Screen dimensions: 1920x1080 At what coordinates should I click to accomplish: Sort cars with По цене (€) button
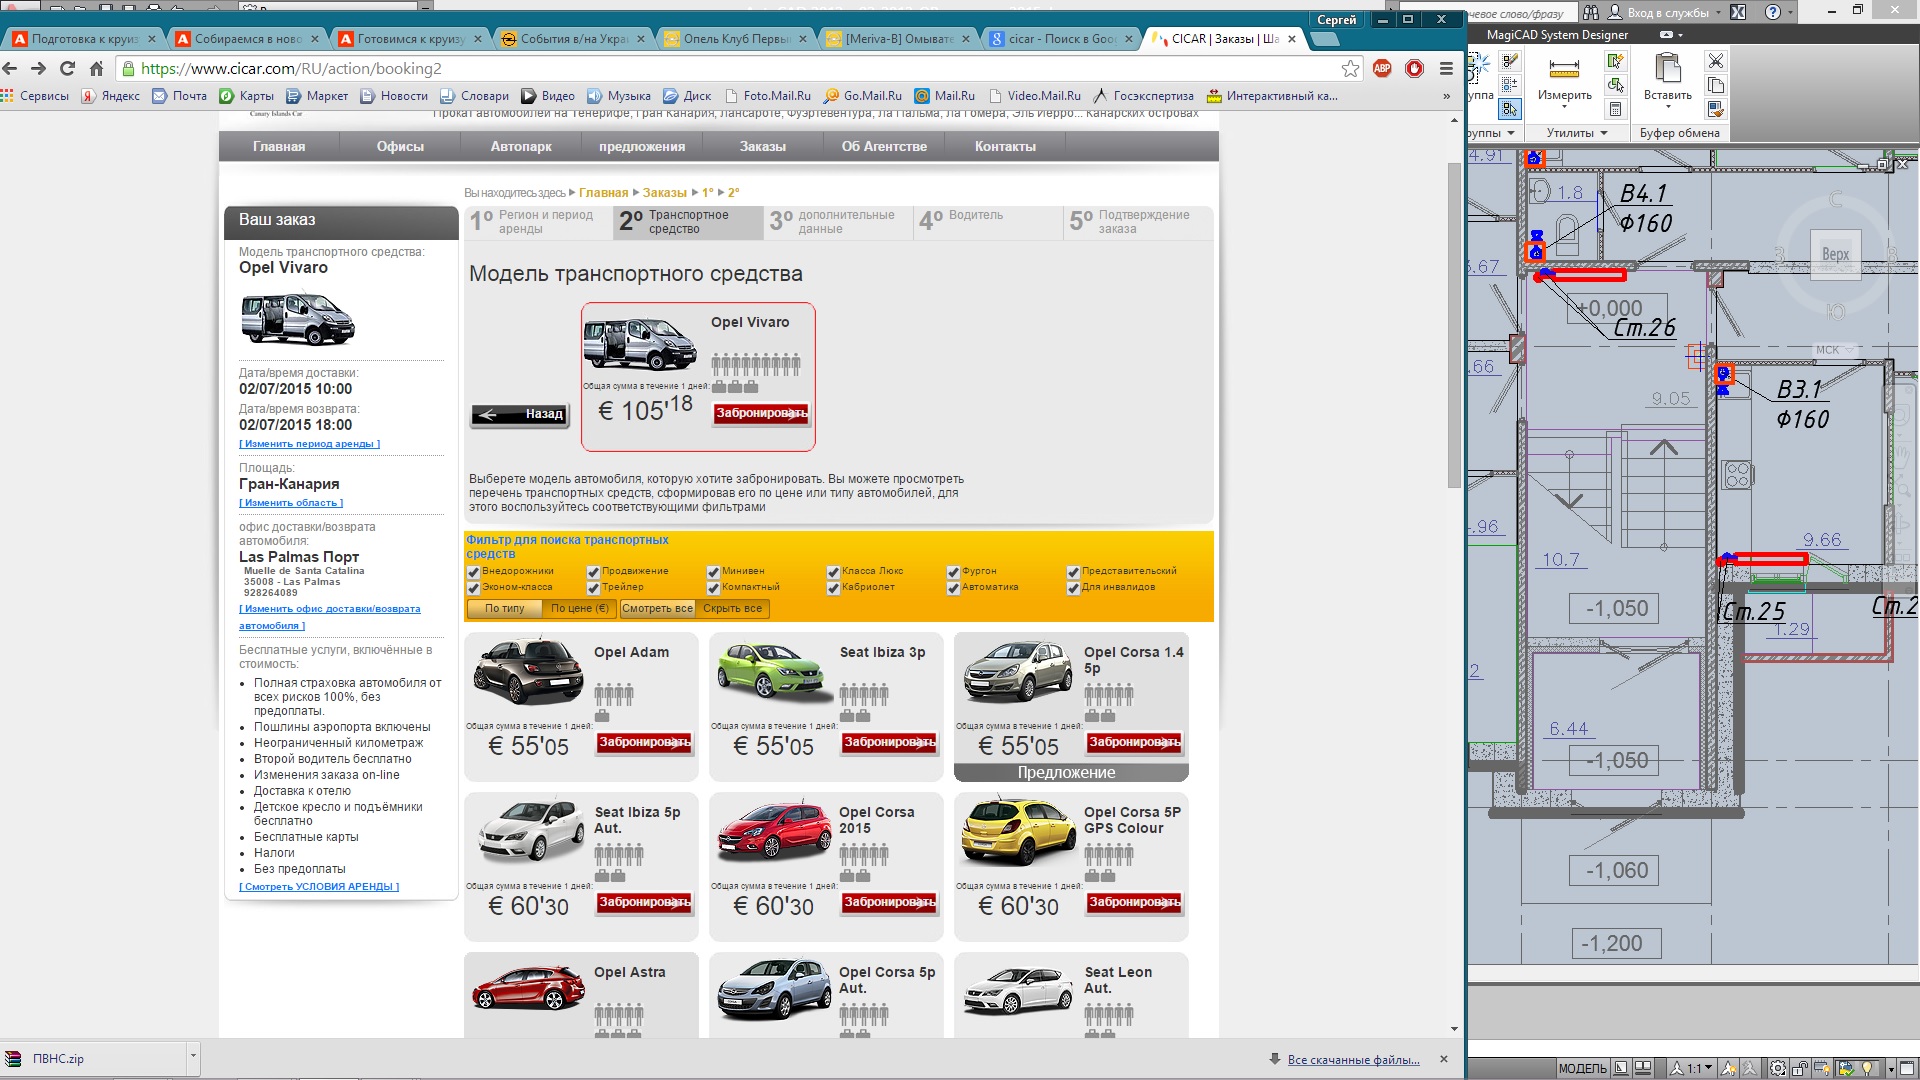(579, 608)
